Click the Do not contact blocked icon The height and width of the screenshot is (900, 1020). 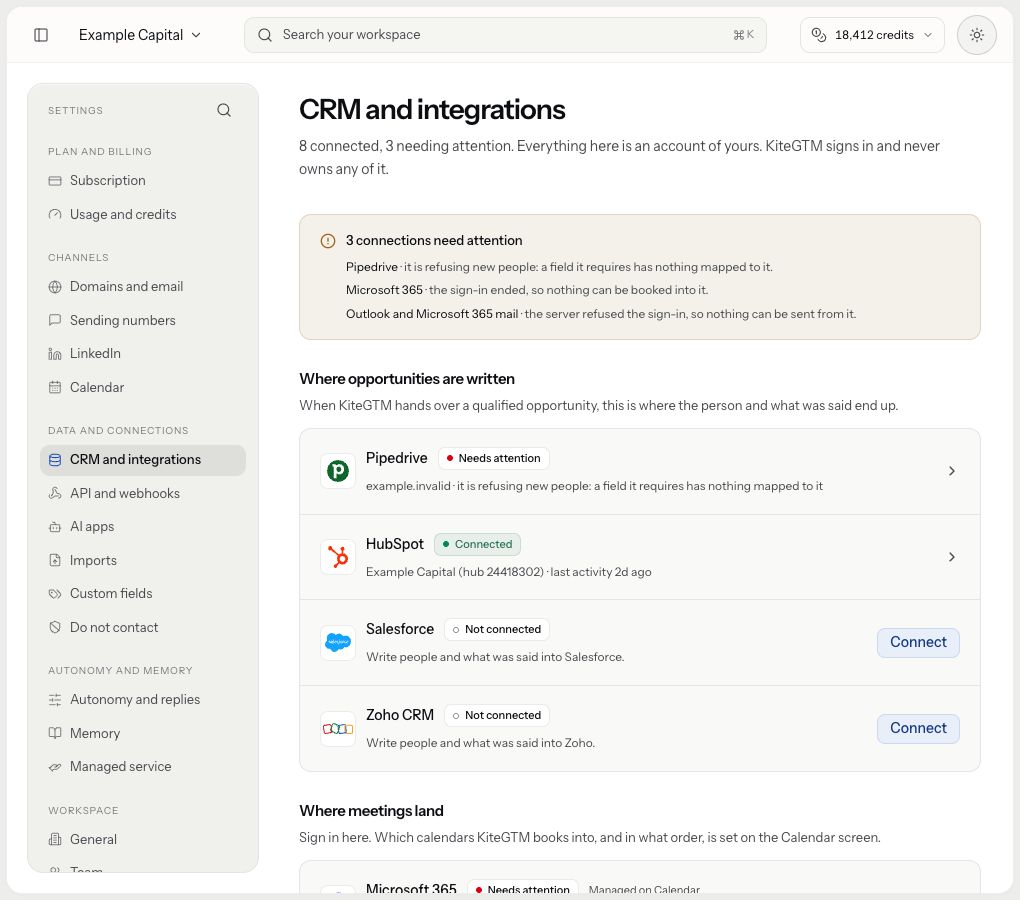(x=55, y=628)
